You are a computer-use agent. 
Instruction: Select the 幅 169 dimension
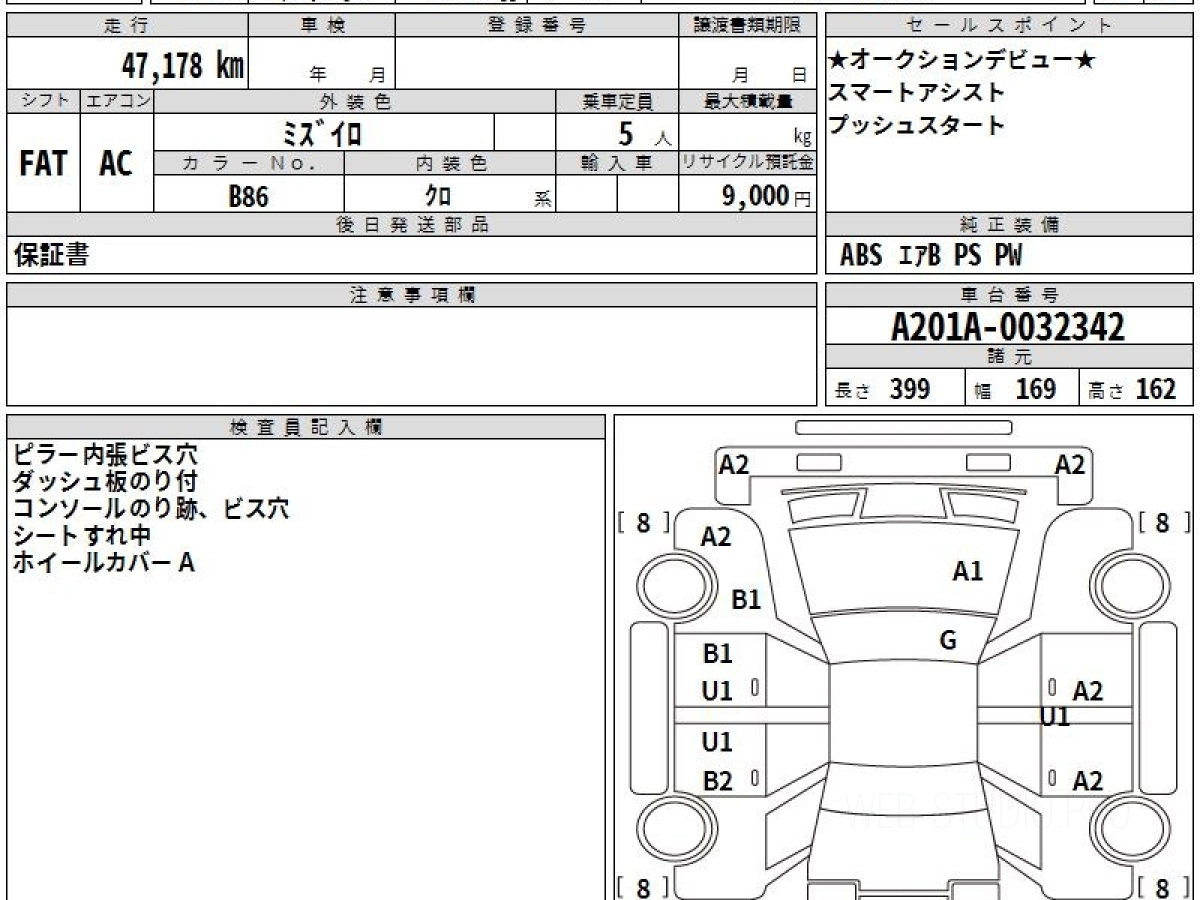(x=1016, y=389)
